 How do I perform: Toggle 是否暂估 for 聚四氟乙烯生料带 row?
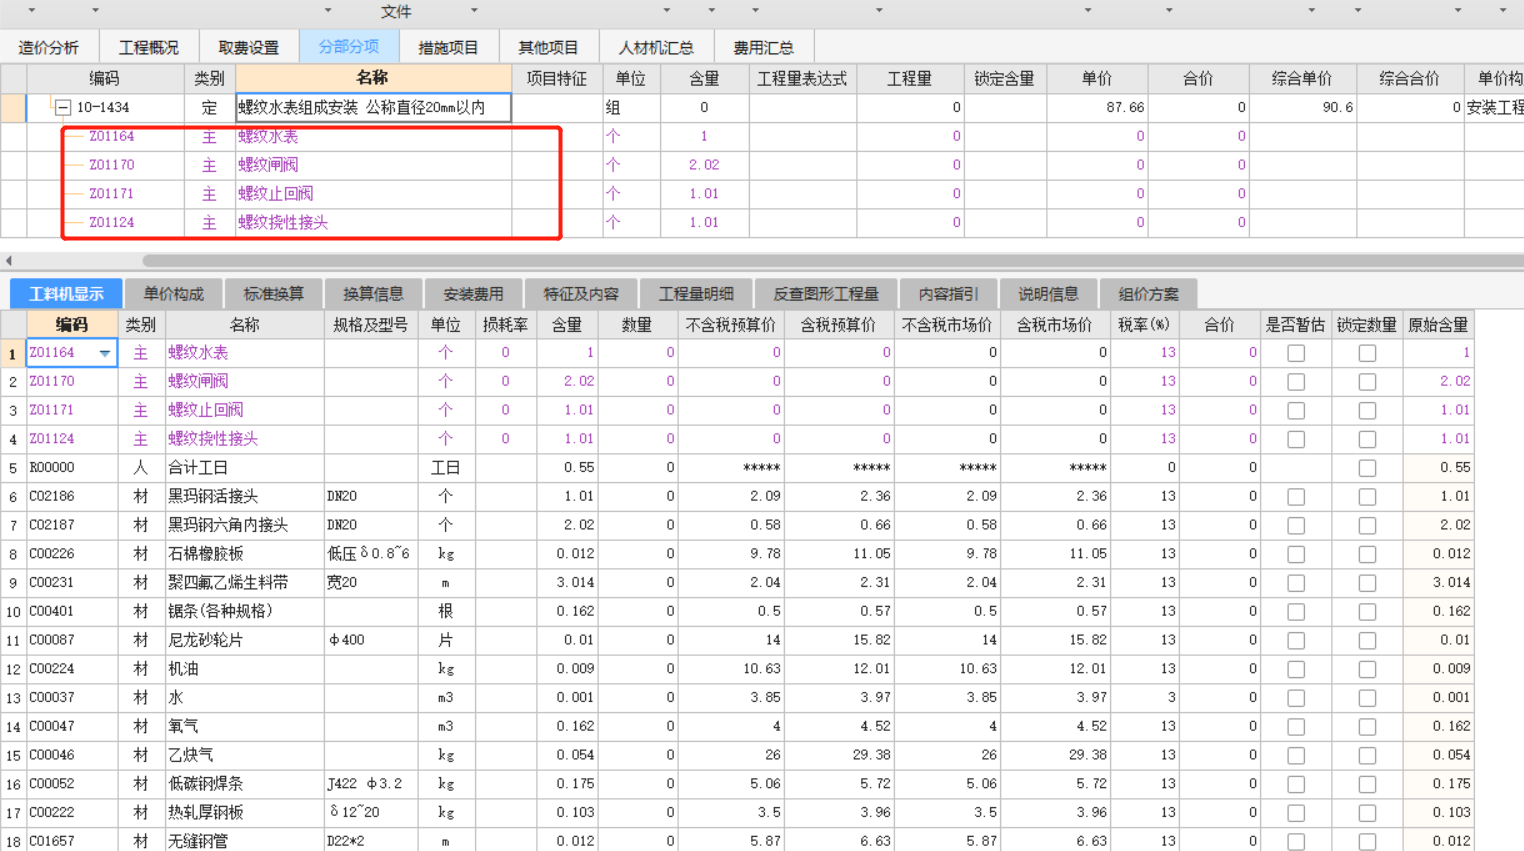[1296, 583]
